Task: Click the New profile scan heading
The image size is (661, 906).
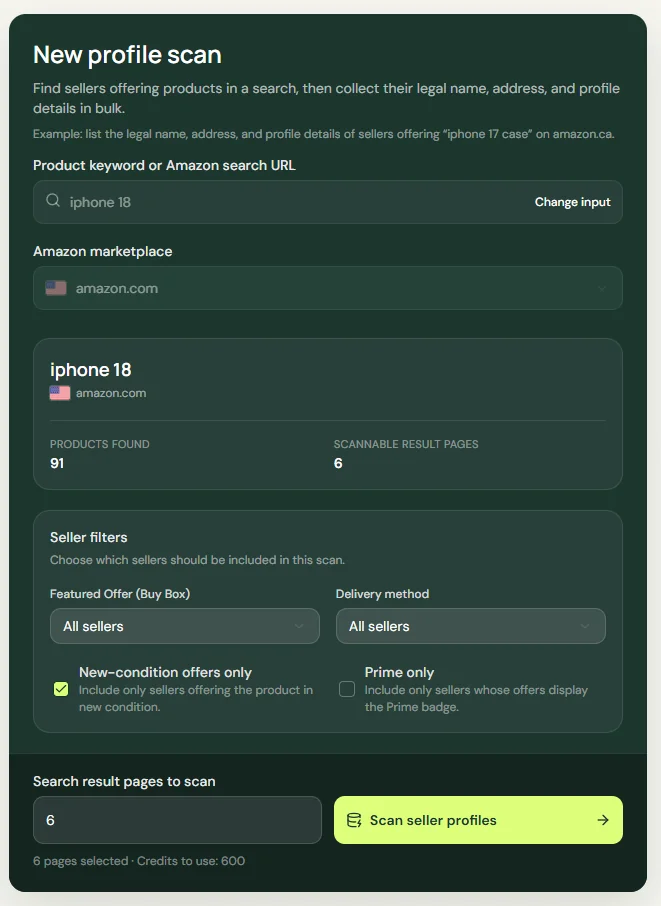Action: pyautogui.click(x=127, y=55)
